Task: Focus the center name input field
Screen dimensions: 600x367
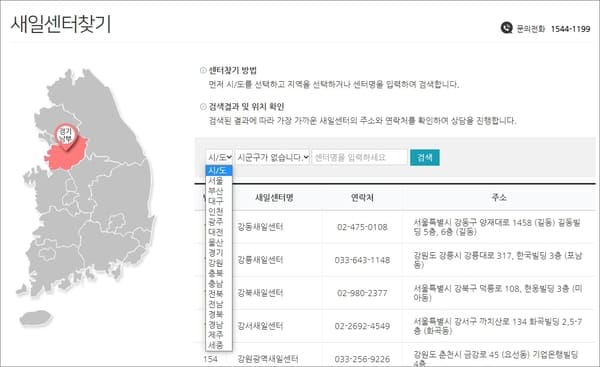Action: (360, 157)
